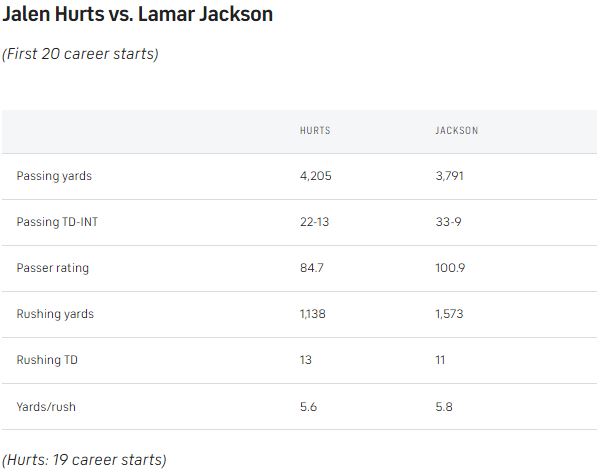Click the Passing TD-INT row label

click(x=57, y=222)
